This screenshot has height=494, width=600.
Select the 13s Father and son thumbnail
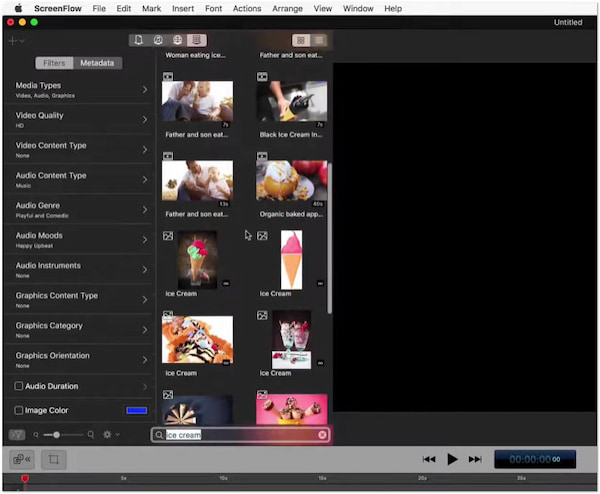pyautogui.click(x=197, y=181)
